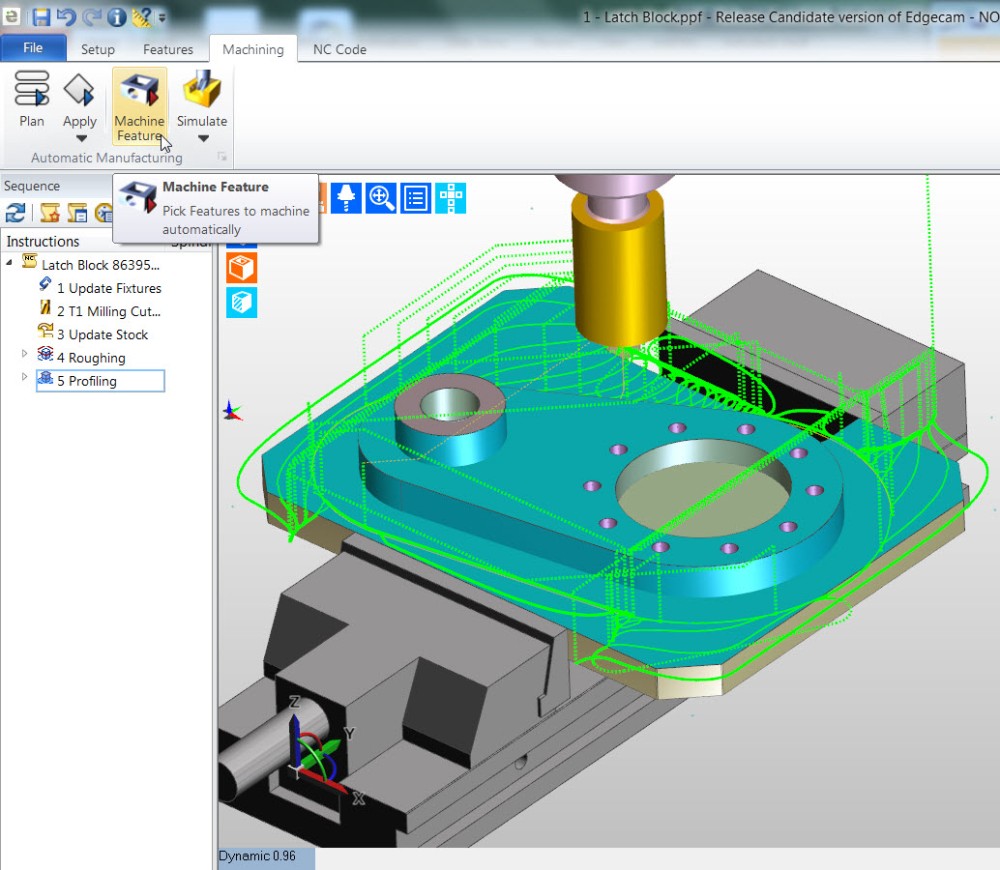The height and width of the screenshot is (870, 1000).
Task: Click the list view icon in viewport toolbar
Action: coord(416,198)
